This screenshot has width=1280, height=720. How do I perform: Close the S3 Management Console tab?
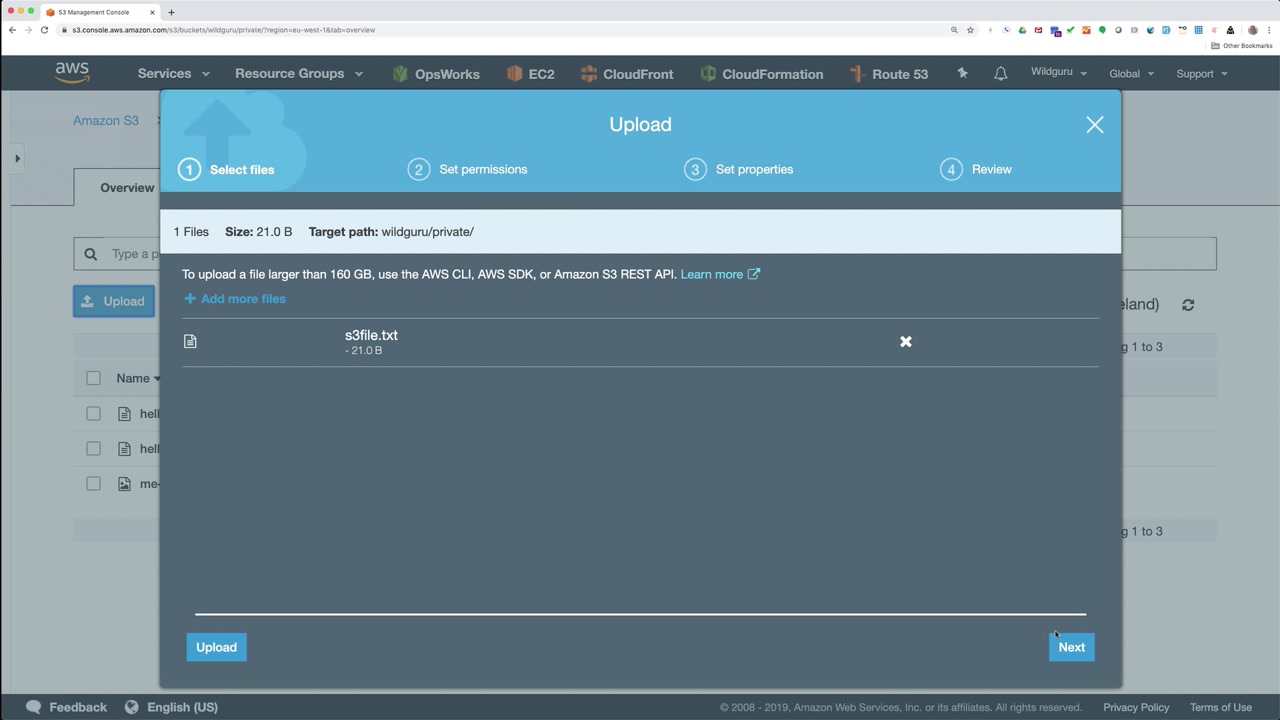153,12
